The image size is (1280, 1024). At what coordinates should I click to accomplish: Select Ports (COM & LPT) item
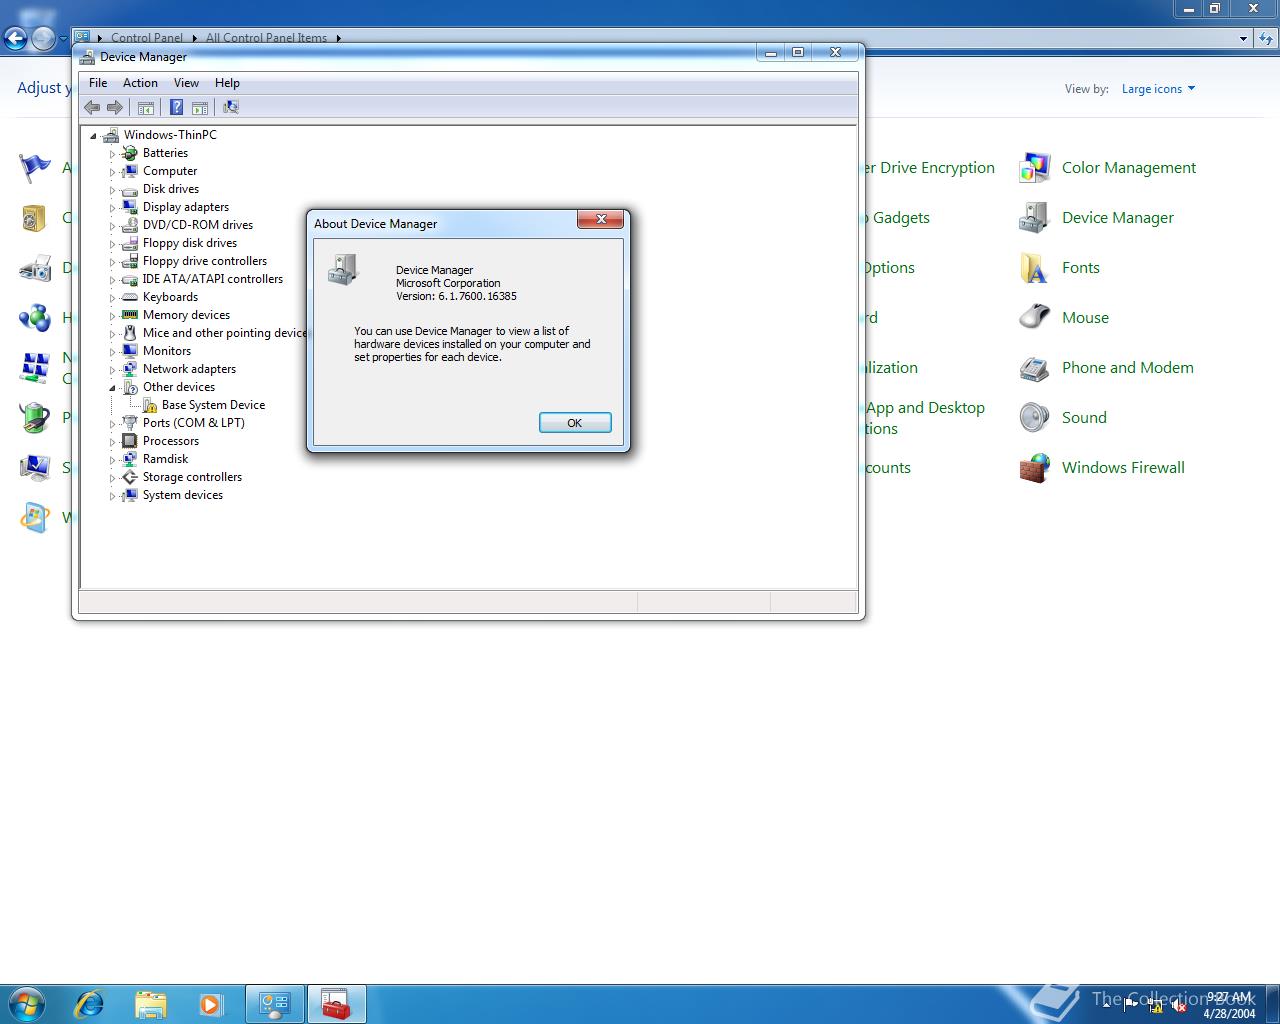click(x=193, y=423)
